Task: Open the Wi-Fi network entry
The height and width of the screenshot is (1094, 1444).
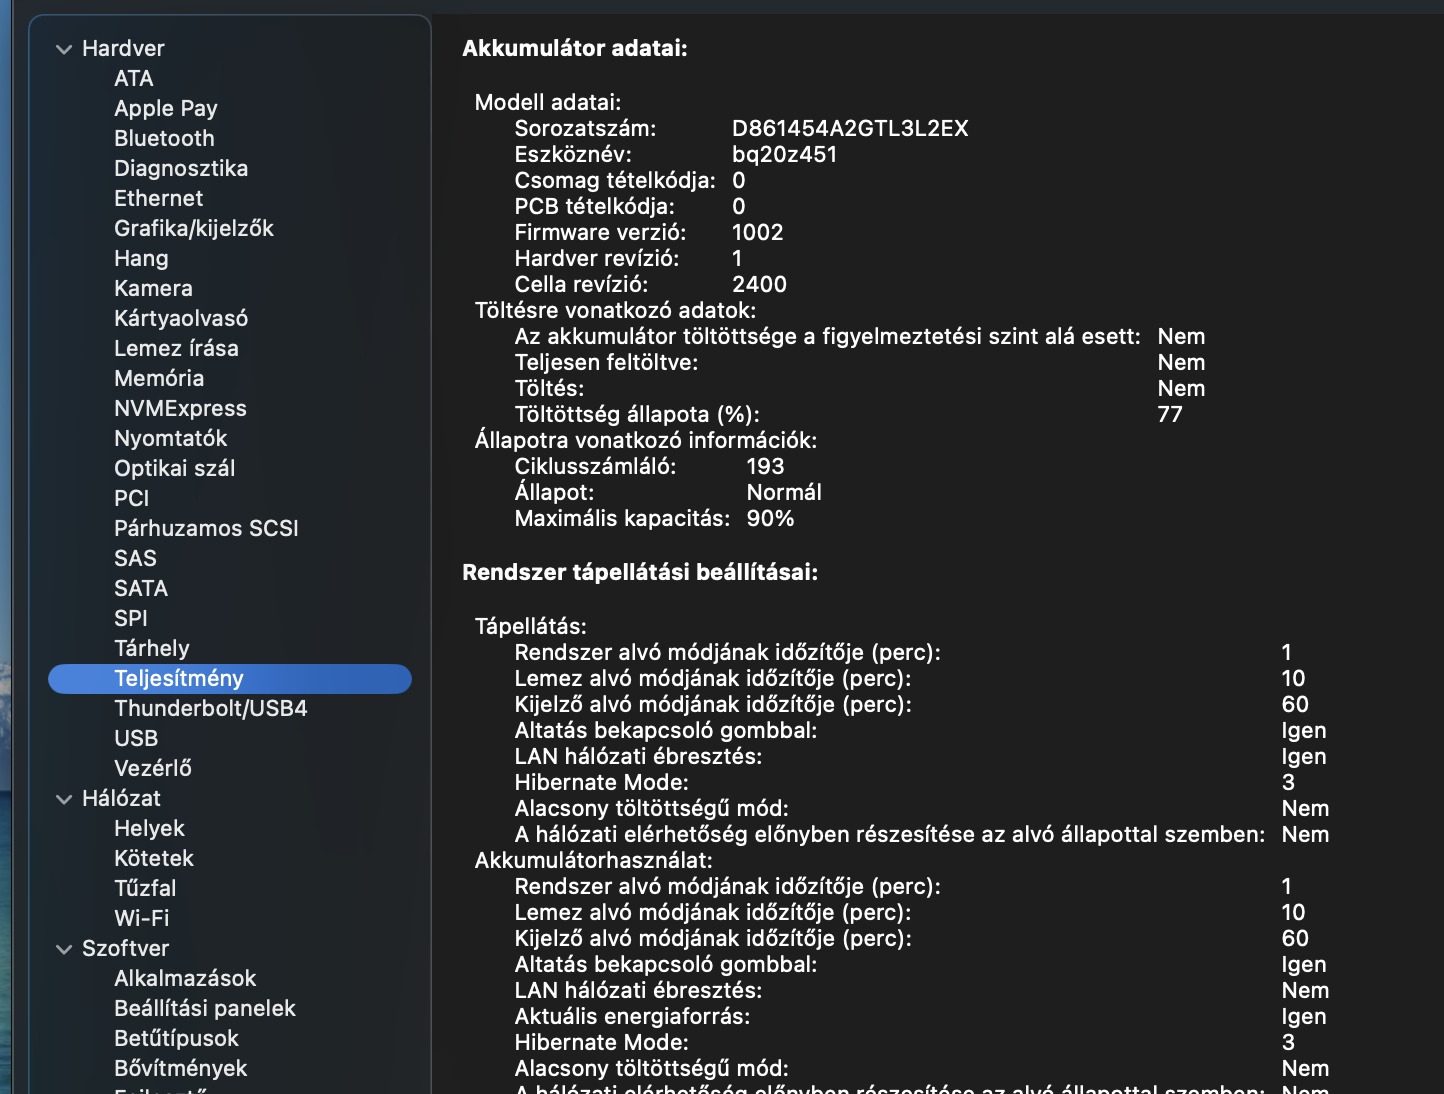Action: click(141, 918)
